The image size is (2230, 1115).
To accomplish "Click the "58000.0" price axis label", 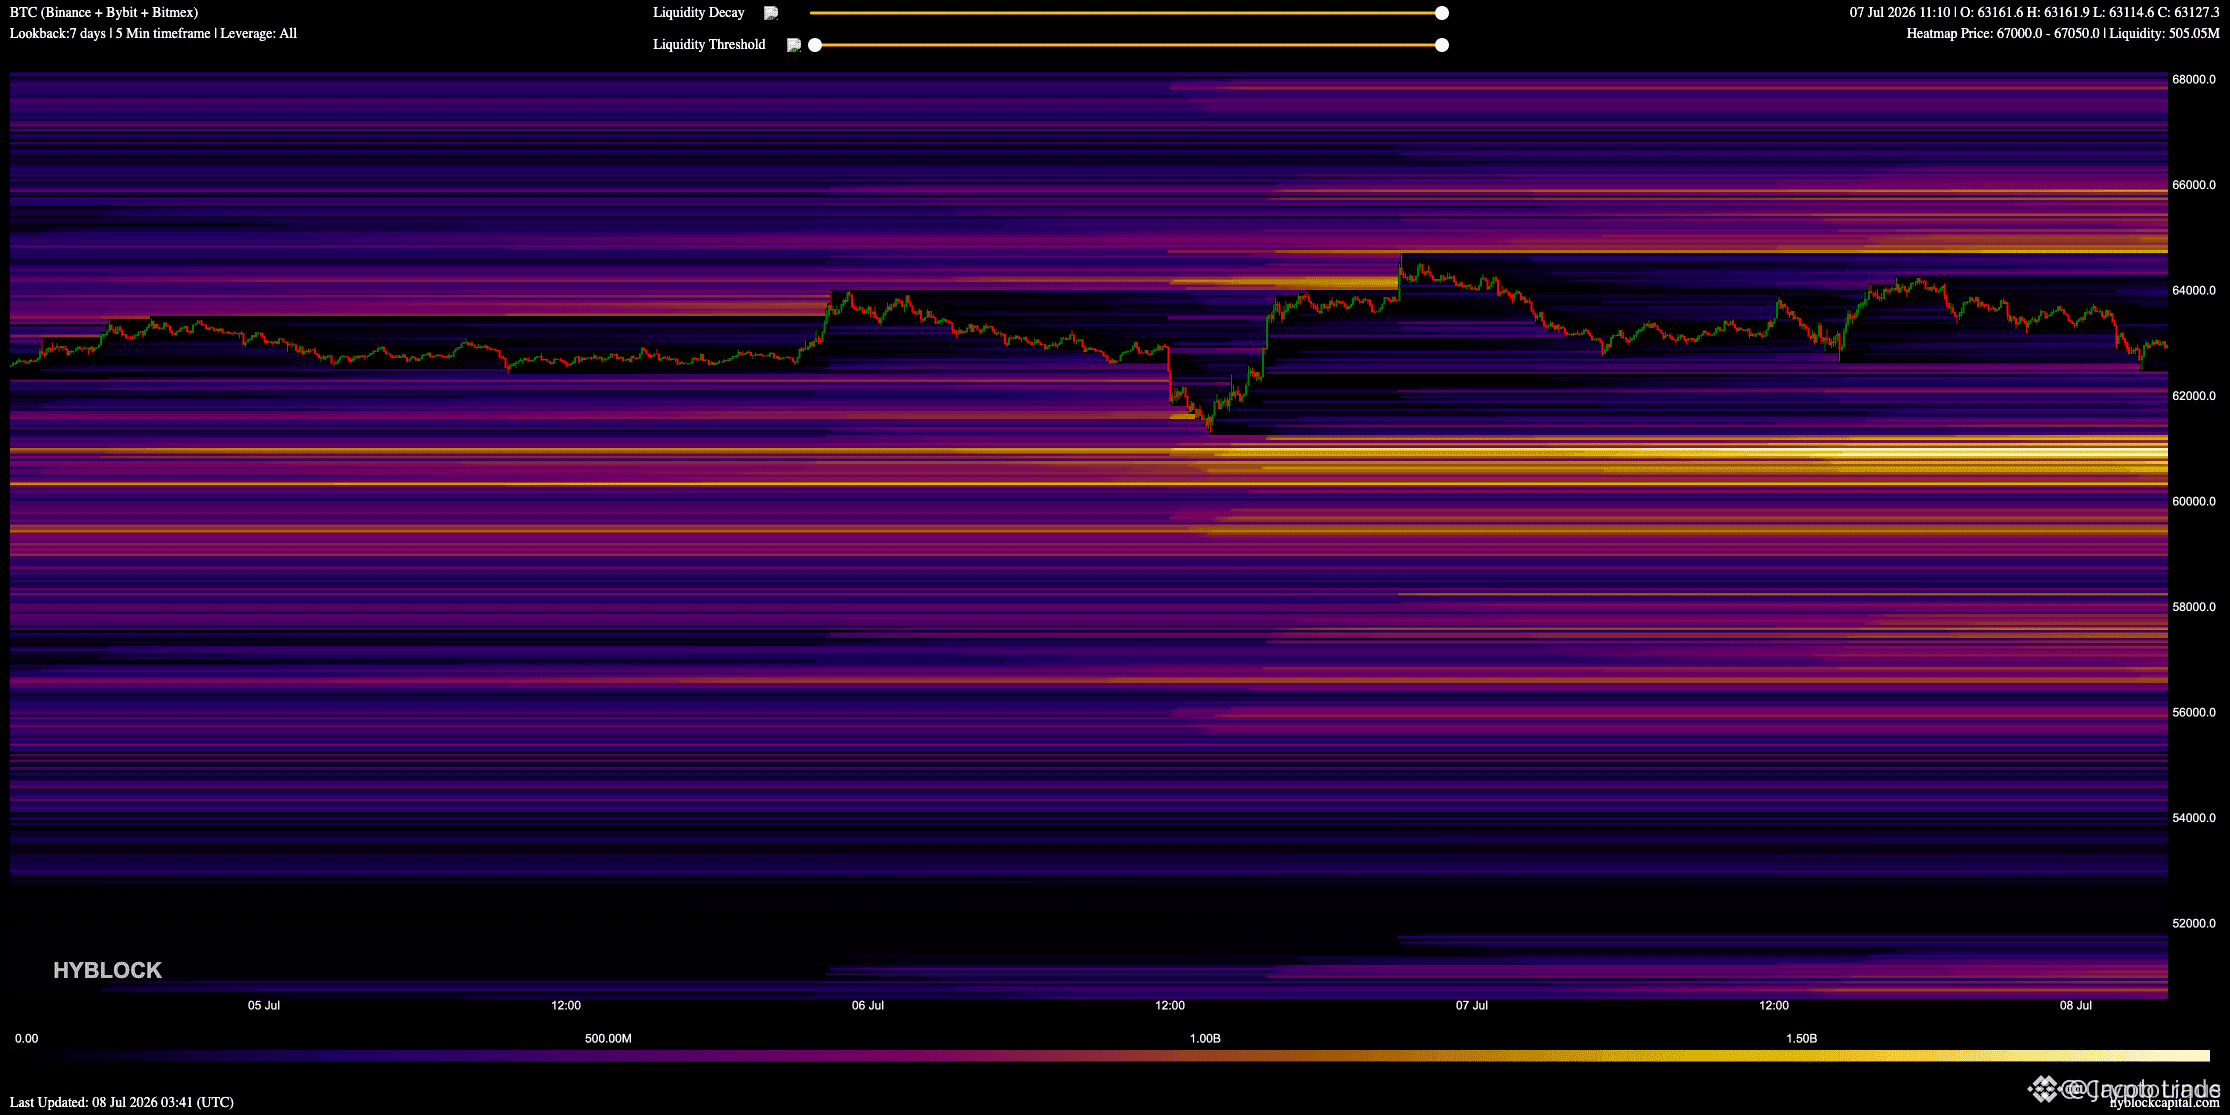I will (x=2194, y=607).
